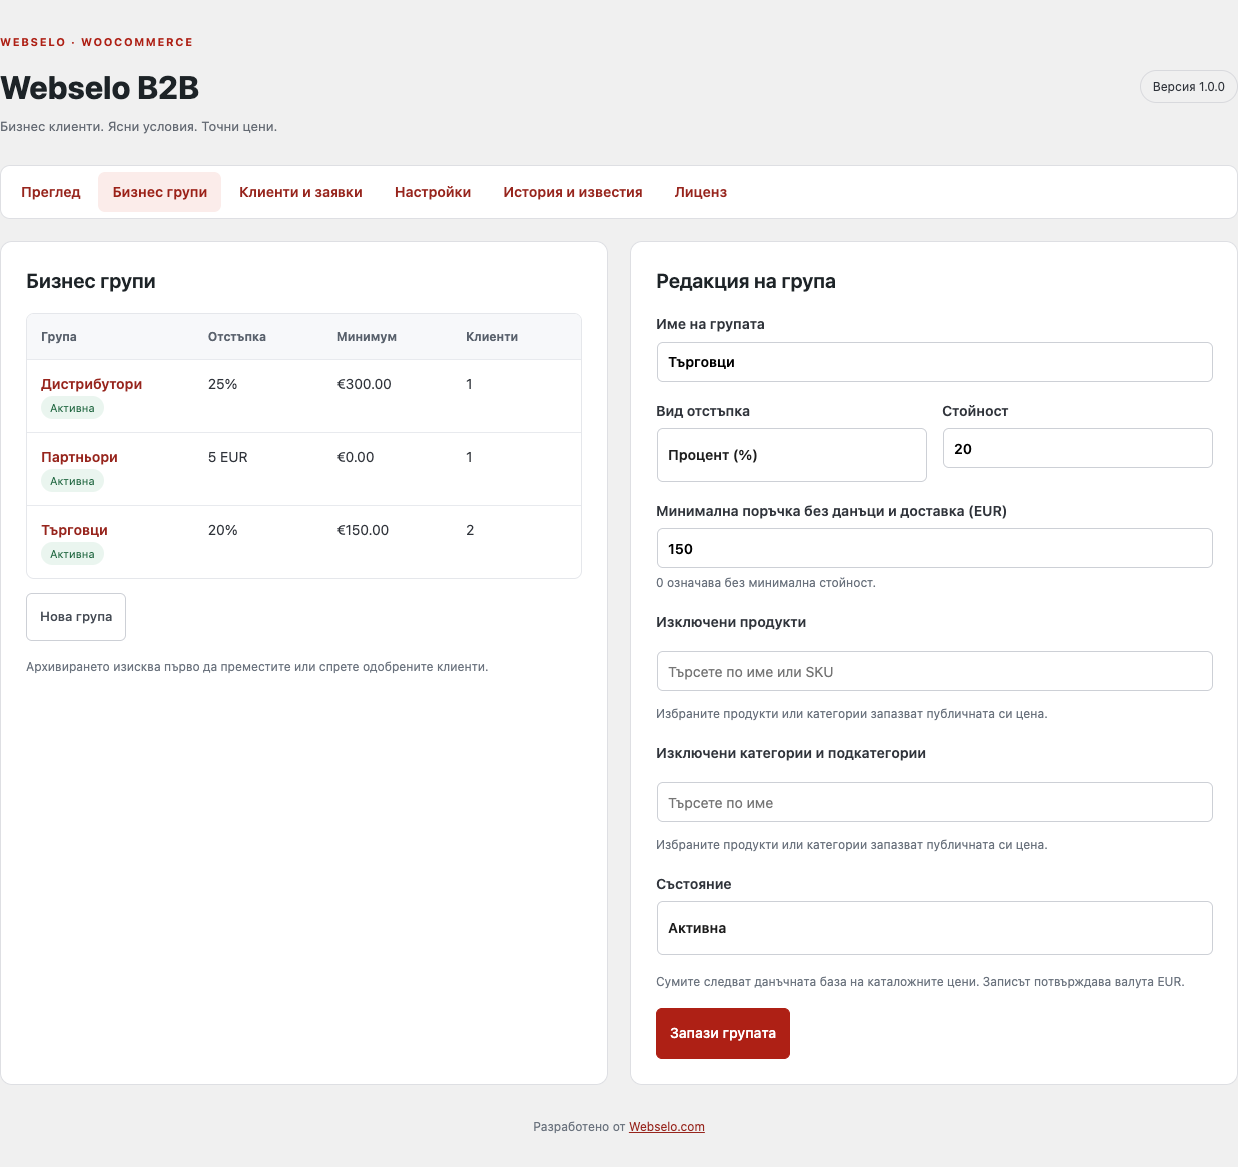Viewport: 1238px width, 1167px height.
Task: Click the Клиенти column header
Action: point(492,337)
